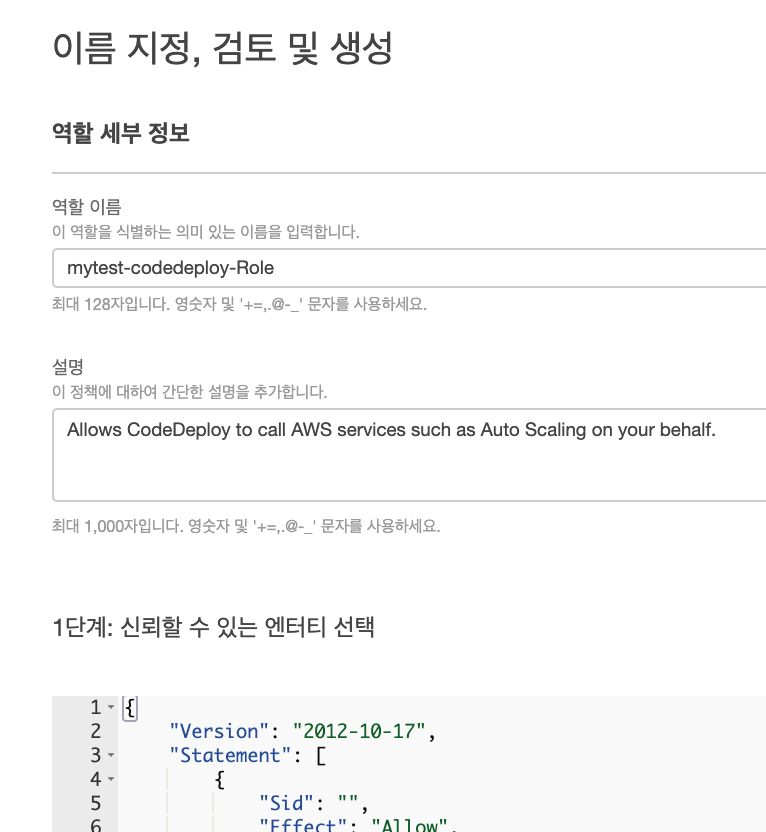Click the description text area

pyautogui.click(x=409, y=455)
